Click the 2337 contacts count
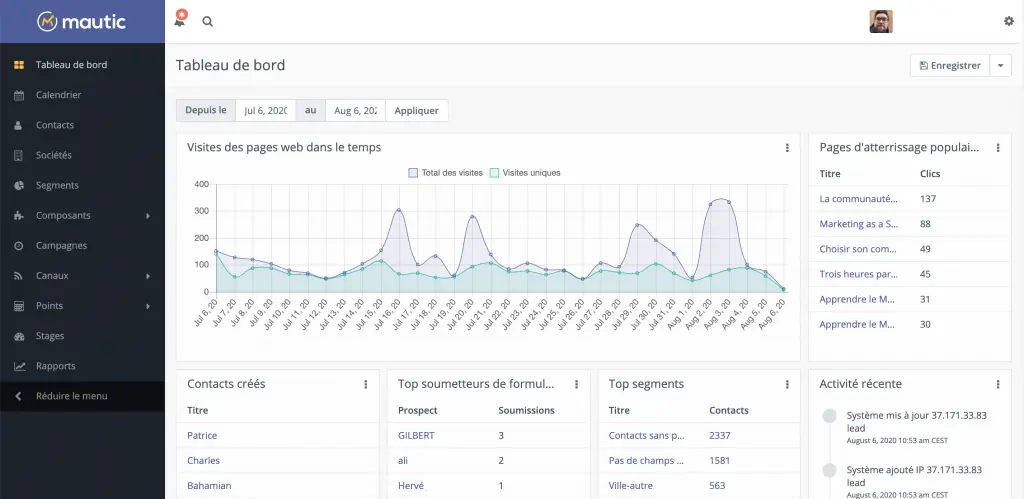Image resolution: width=1024 pixels, height=499 pixels. (x=720, y=435)
